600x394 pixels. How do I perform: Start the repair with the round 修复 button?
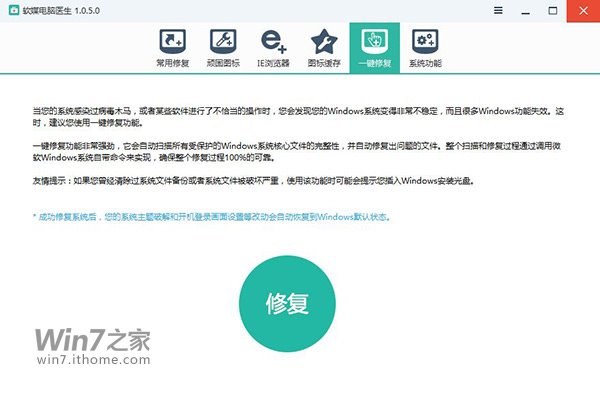(287, 304)
